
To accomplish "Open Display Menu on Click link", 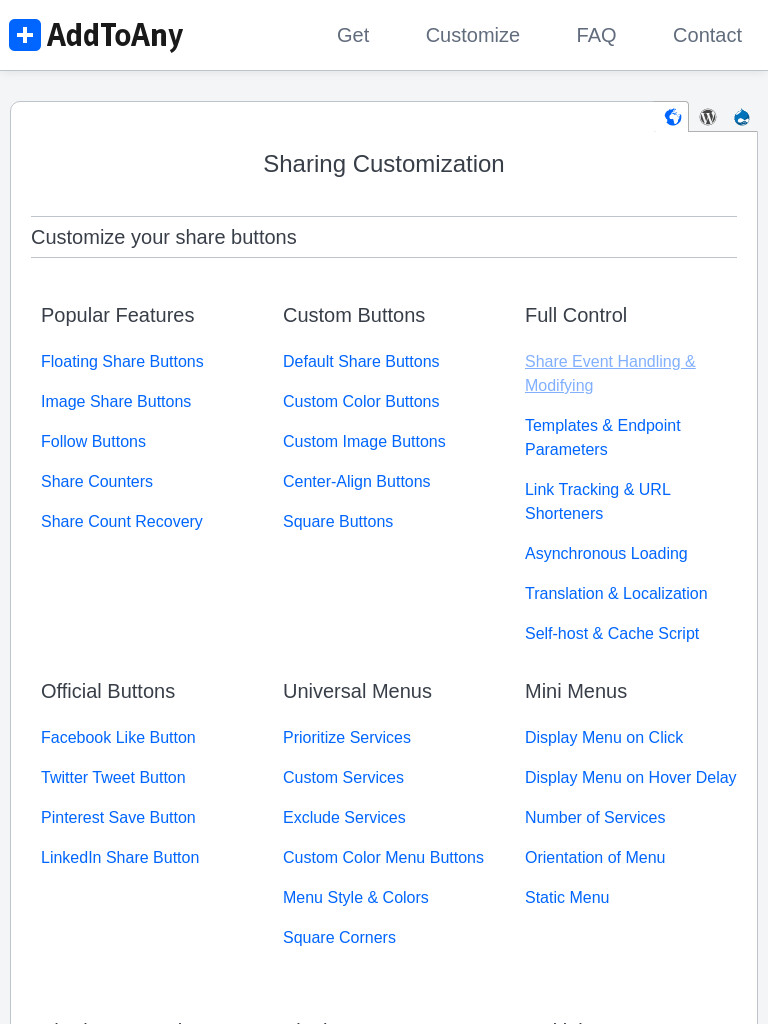I will 604,737.
